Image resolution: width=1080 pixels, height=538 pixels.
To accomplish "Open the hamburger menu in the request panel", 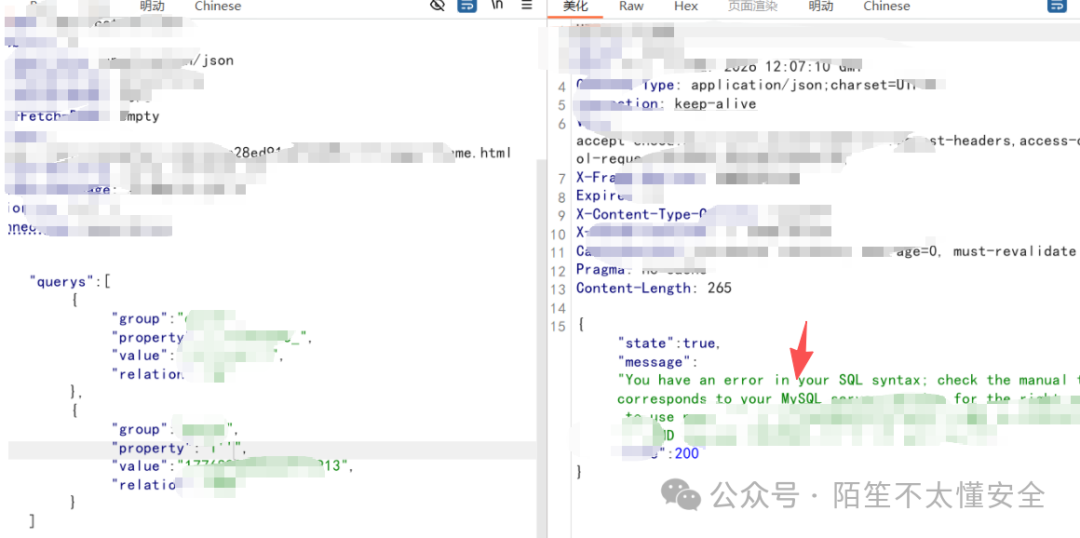I will coord(527,6).
